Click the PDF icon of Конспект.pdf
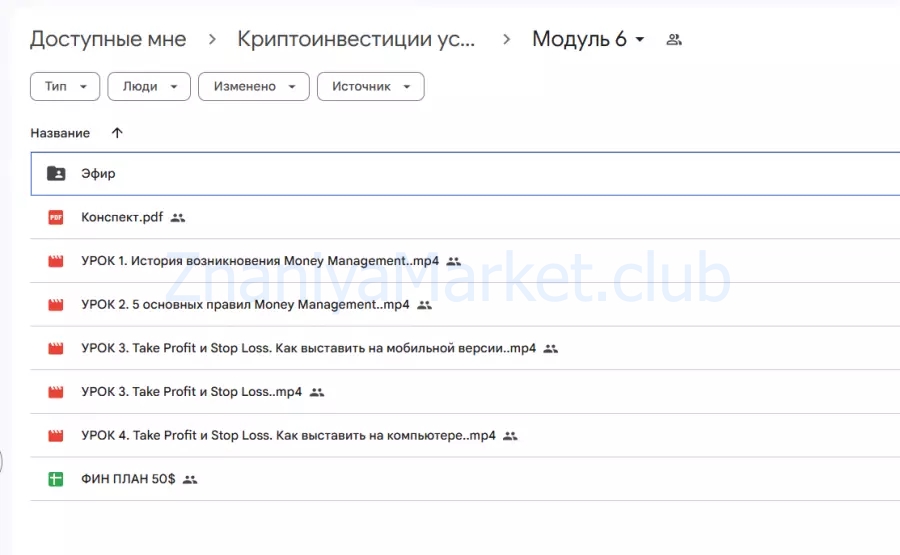The image size is (900, 555). pos(56,218)
